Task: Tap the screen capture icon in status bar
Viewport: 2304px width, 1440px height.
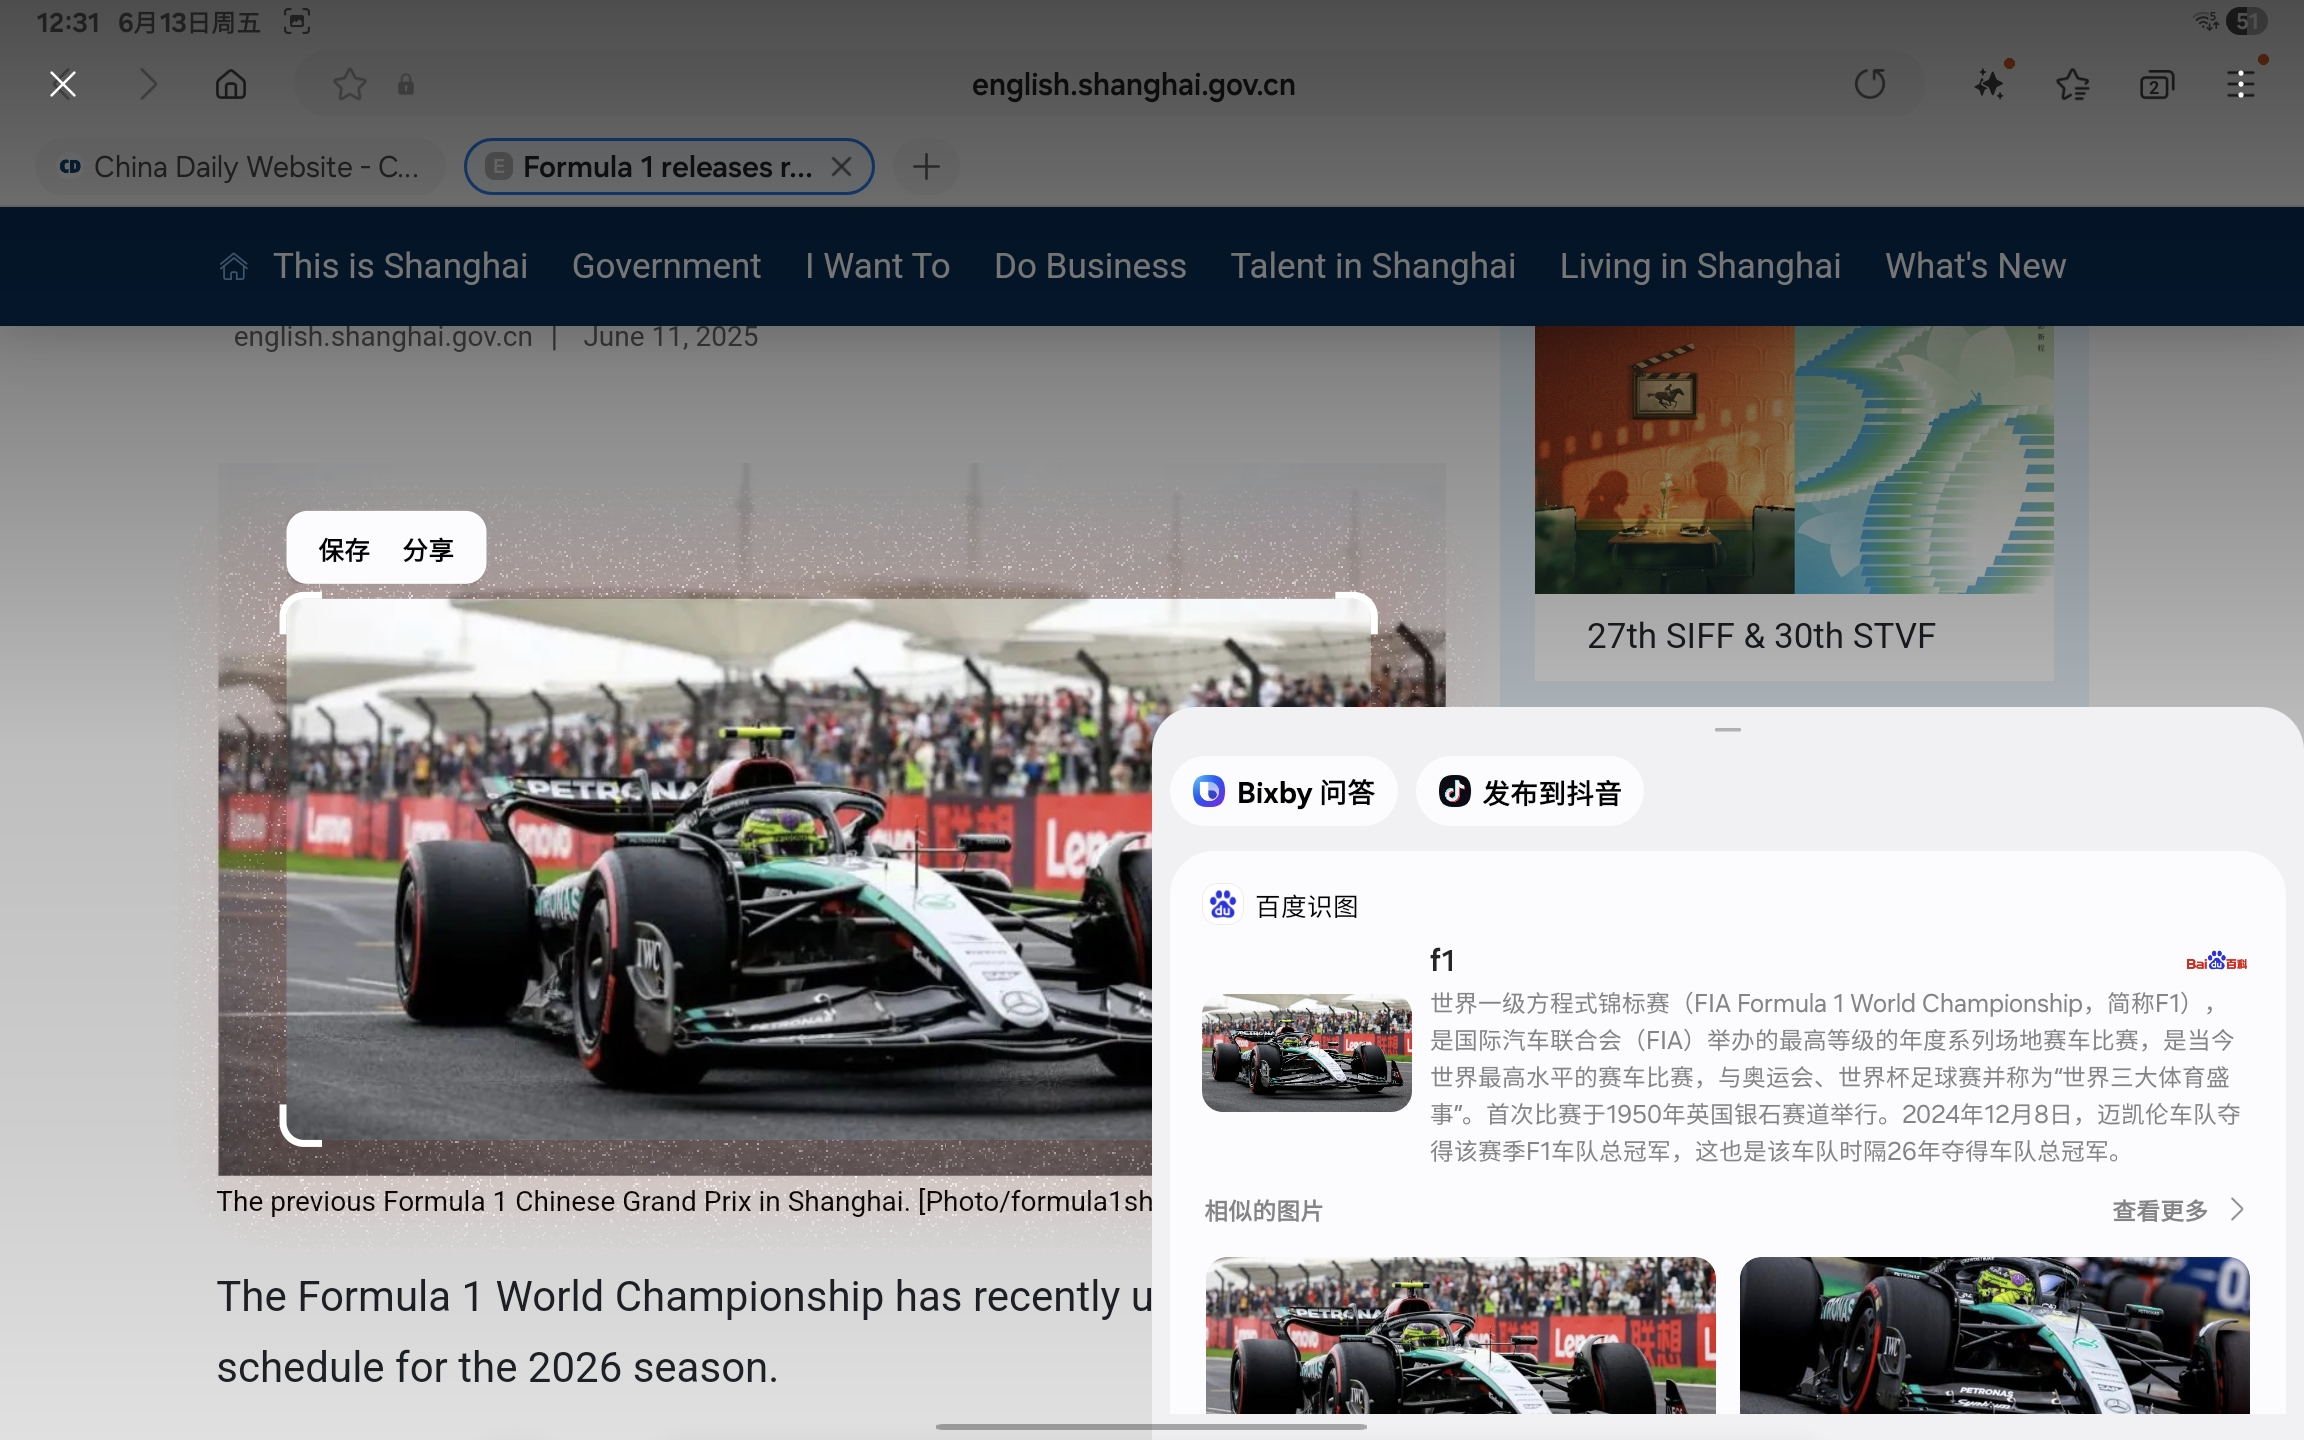Action: pos(297,21)
